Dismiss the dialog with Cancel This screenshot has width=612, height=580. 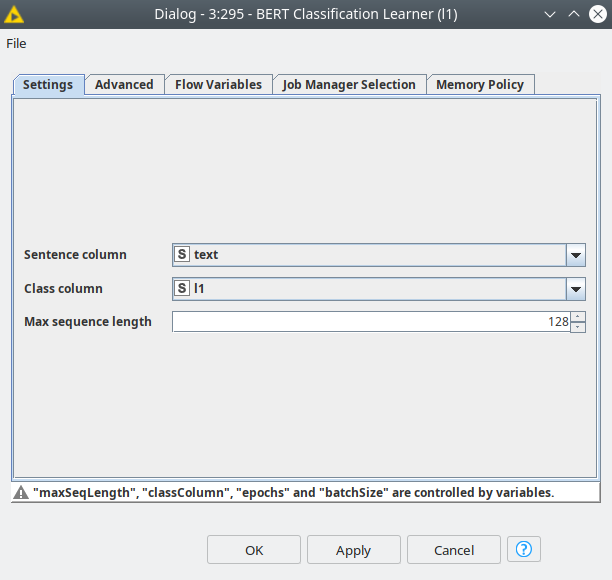454,550
